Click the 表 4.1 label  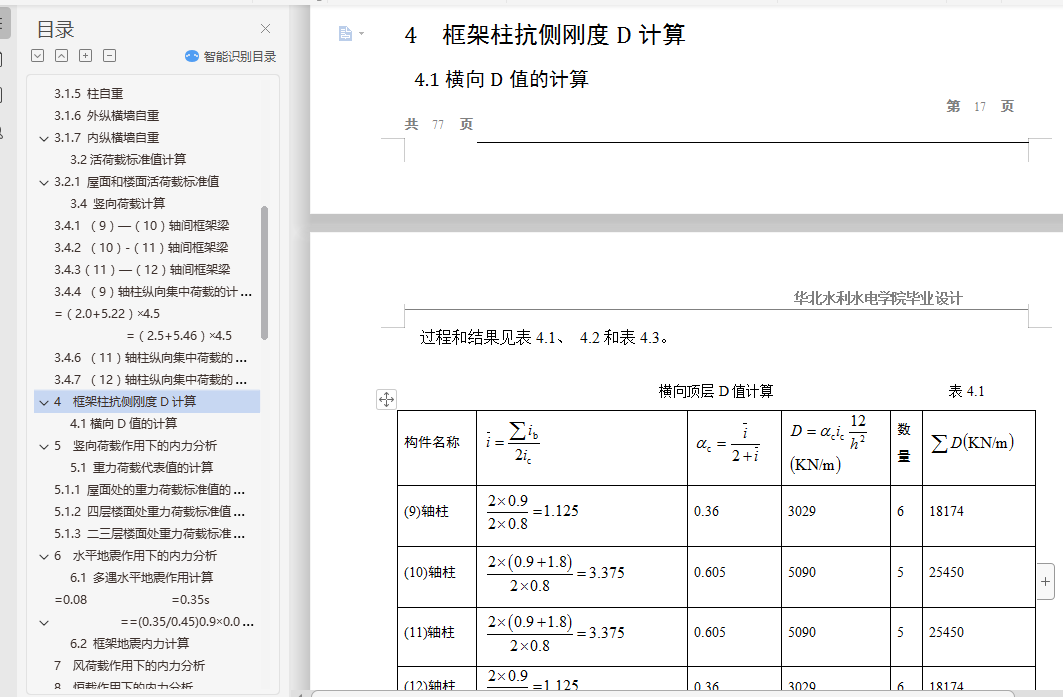pos(966,391)
